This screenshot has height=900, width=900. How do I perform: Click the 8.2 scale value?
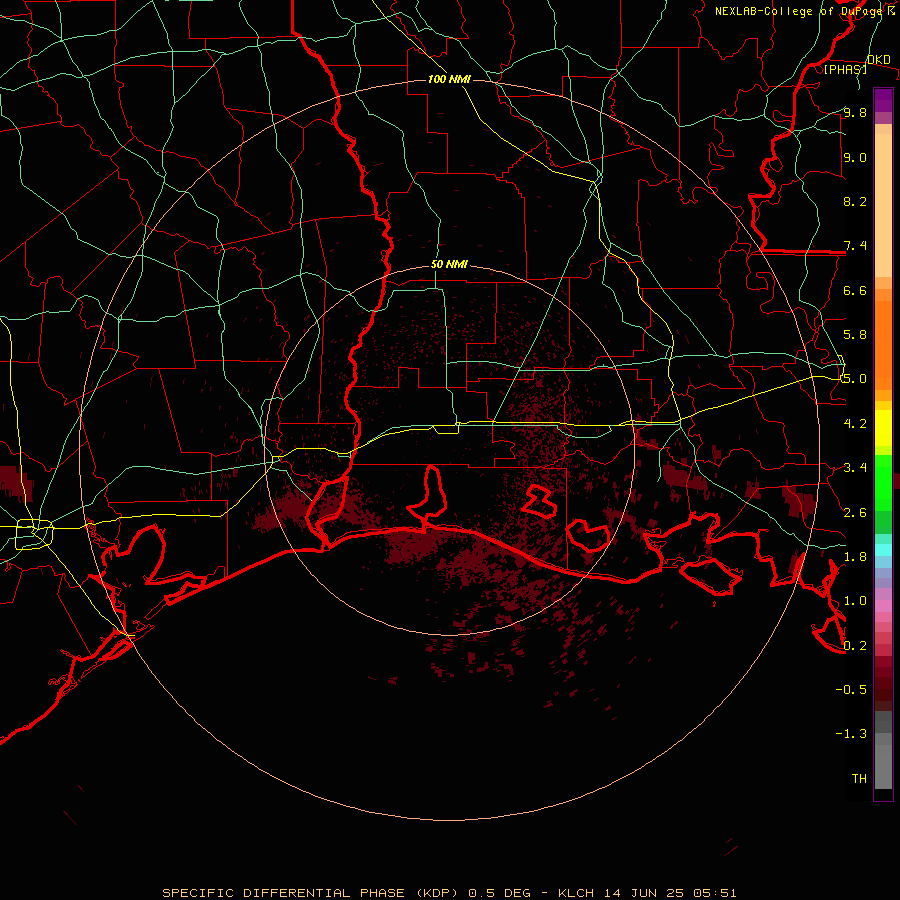coord(855,201)
